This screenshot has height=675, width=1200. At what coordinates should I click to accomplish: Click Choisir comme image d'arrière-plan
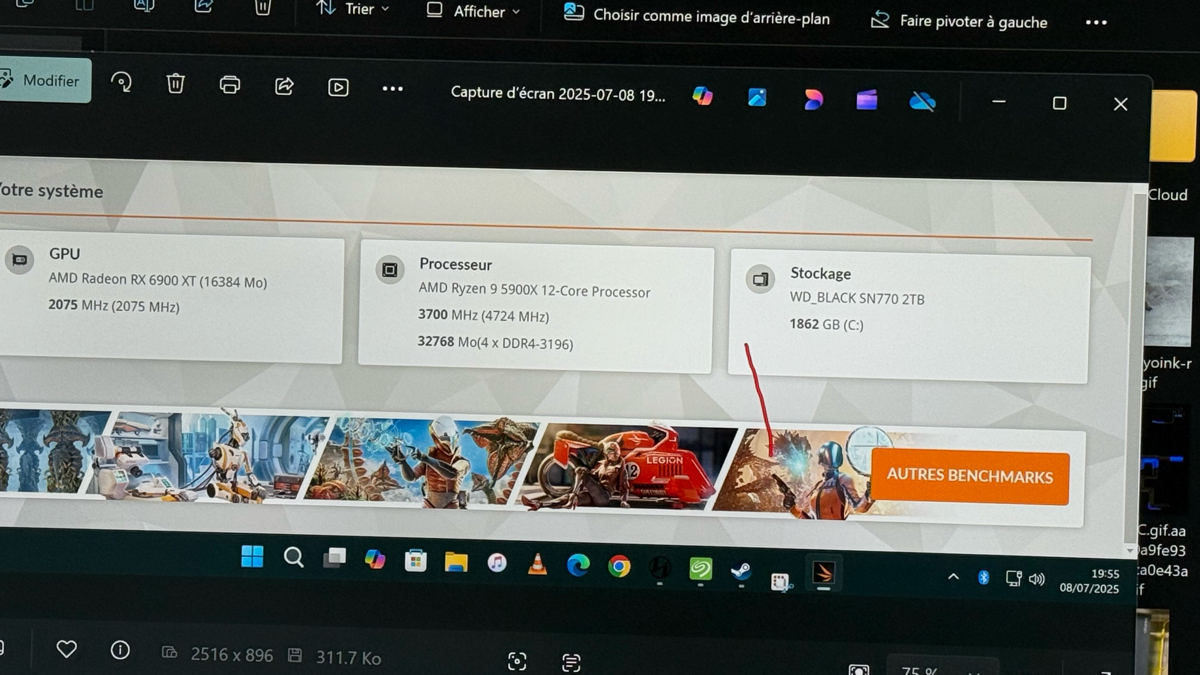click(697, 15)
